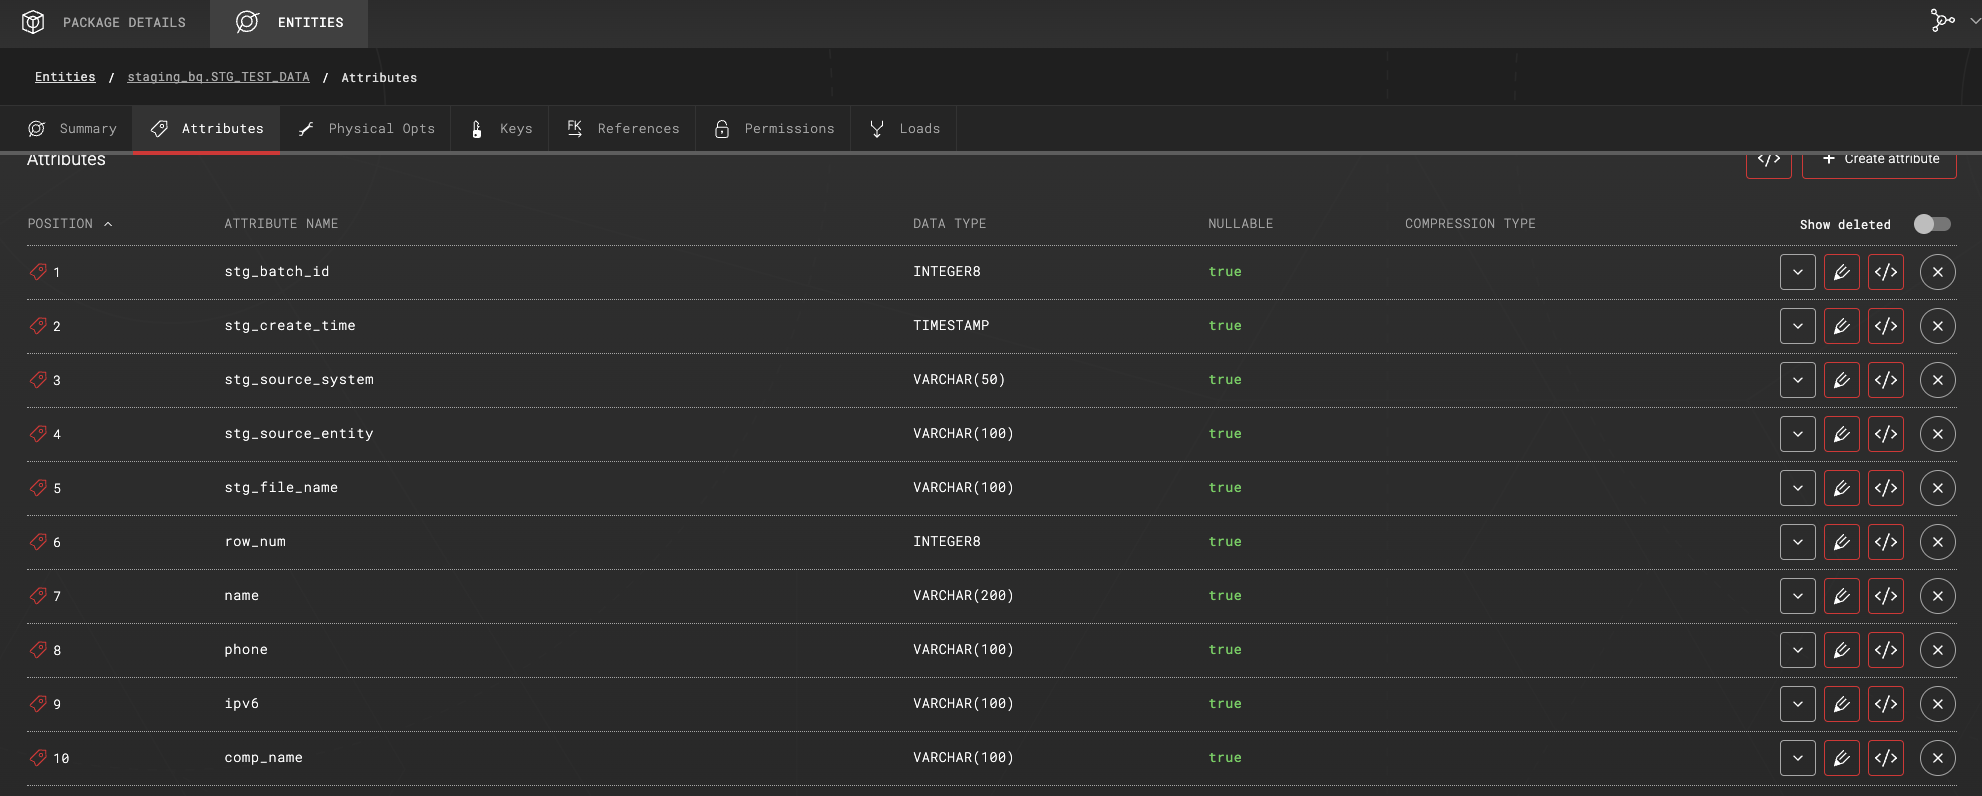This screenshot has height=796, width=1982.
Task: Open staging_bq.STG_TEST_DATA breadcrumb link
Action: pos(218,77)
